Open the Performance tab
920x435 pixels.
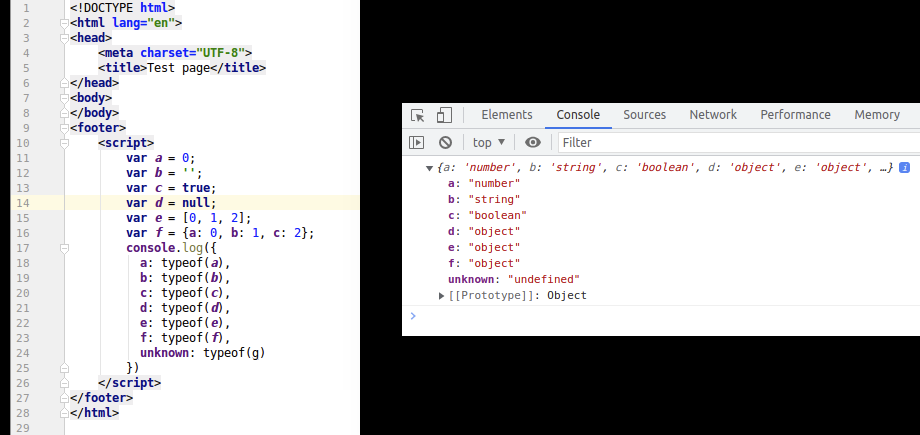click(x=795, y=115)
